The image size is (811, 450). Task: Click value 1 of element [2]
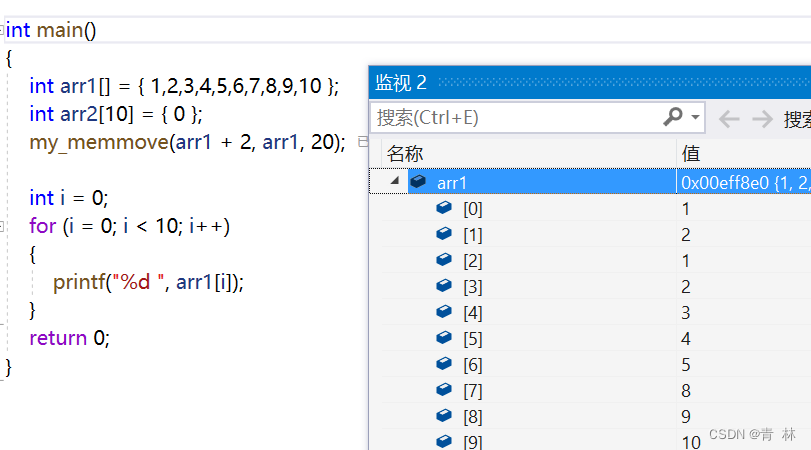point(686,261)
